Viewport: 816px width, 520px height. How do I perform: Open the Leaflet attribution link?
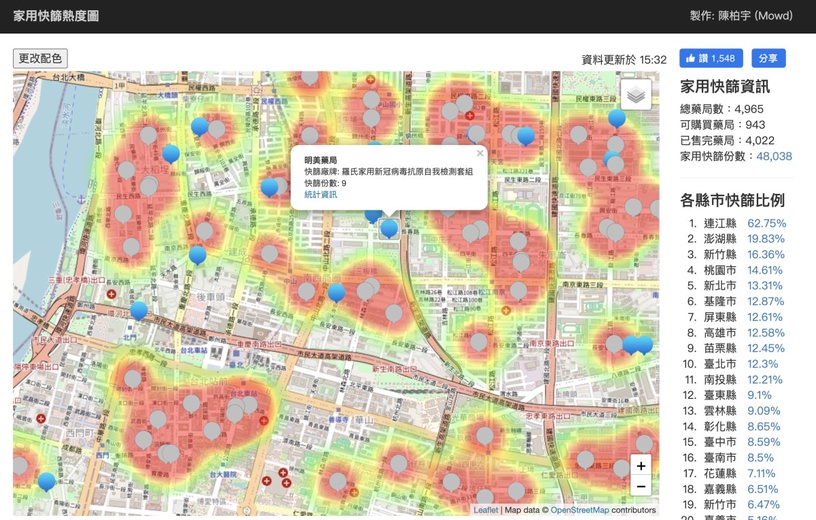point(486,510)
